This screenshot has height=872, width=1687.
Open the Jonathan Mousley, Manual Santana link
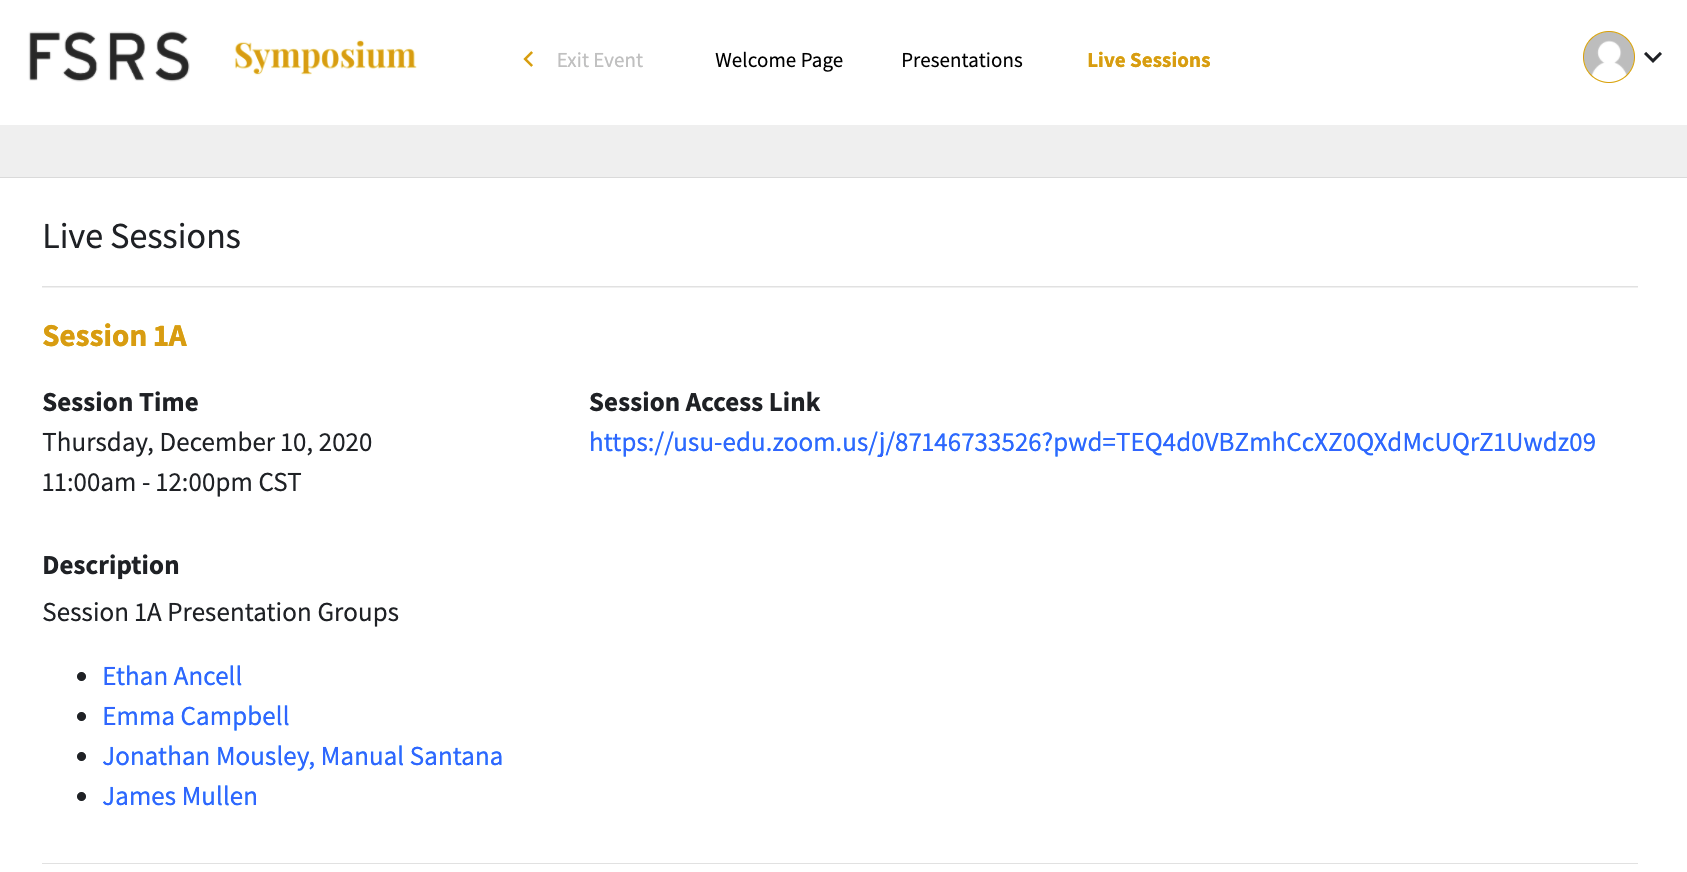[x=302, y=756]
